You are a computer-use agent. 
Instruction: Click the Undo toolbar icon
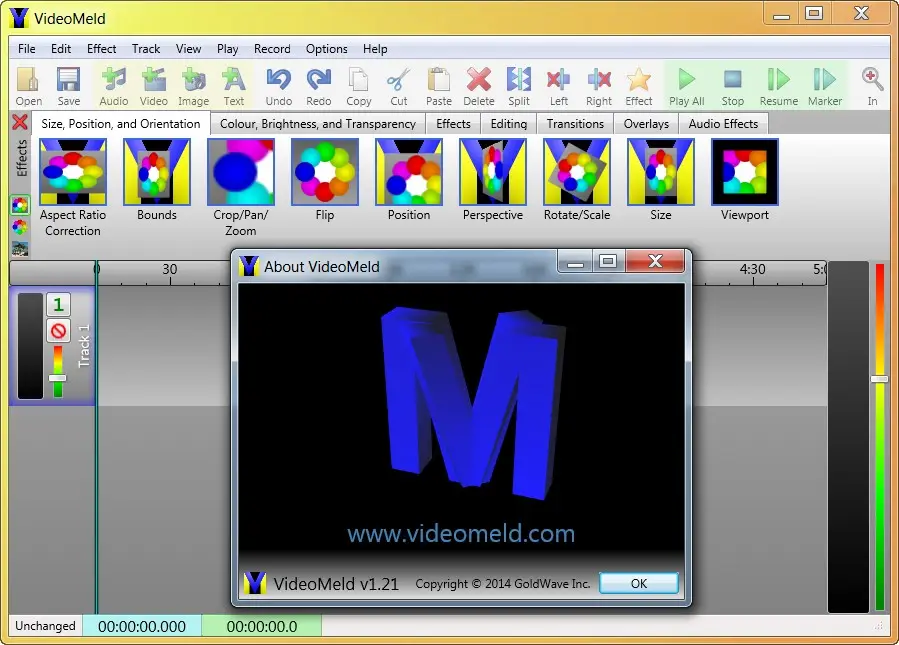279,86
